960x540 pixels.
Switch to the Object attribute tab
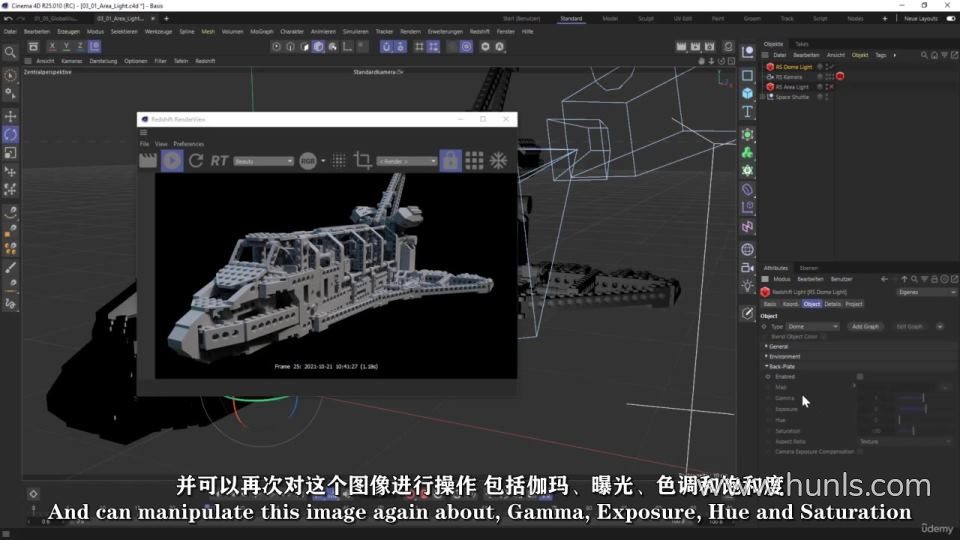(812, 304)
